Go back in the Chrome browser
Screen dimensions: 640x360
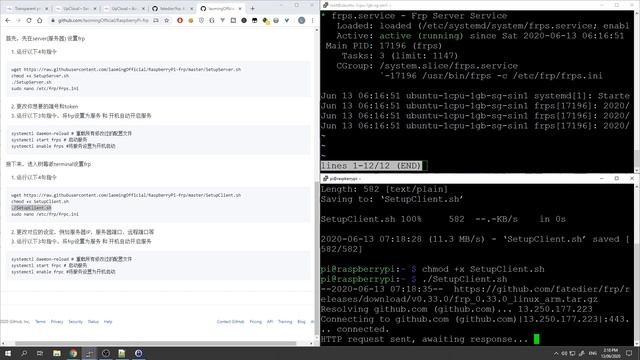(x=8, y=20)
